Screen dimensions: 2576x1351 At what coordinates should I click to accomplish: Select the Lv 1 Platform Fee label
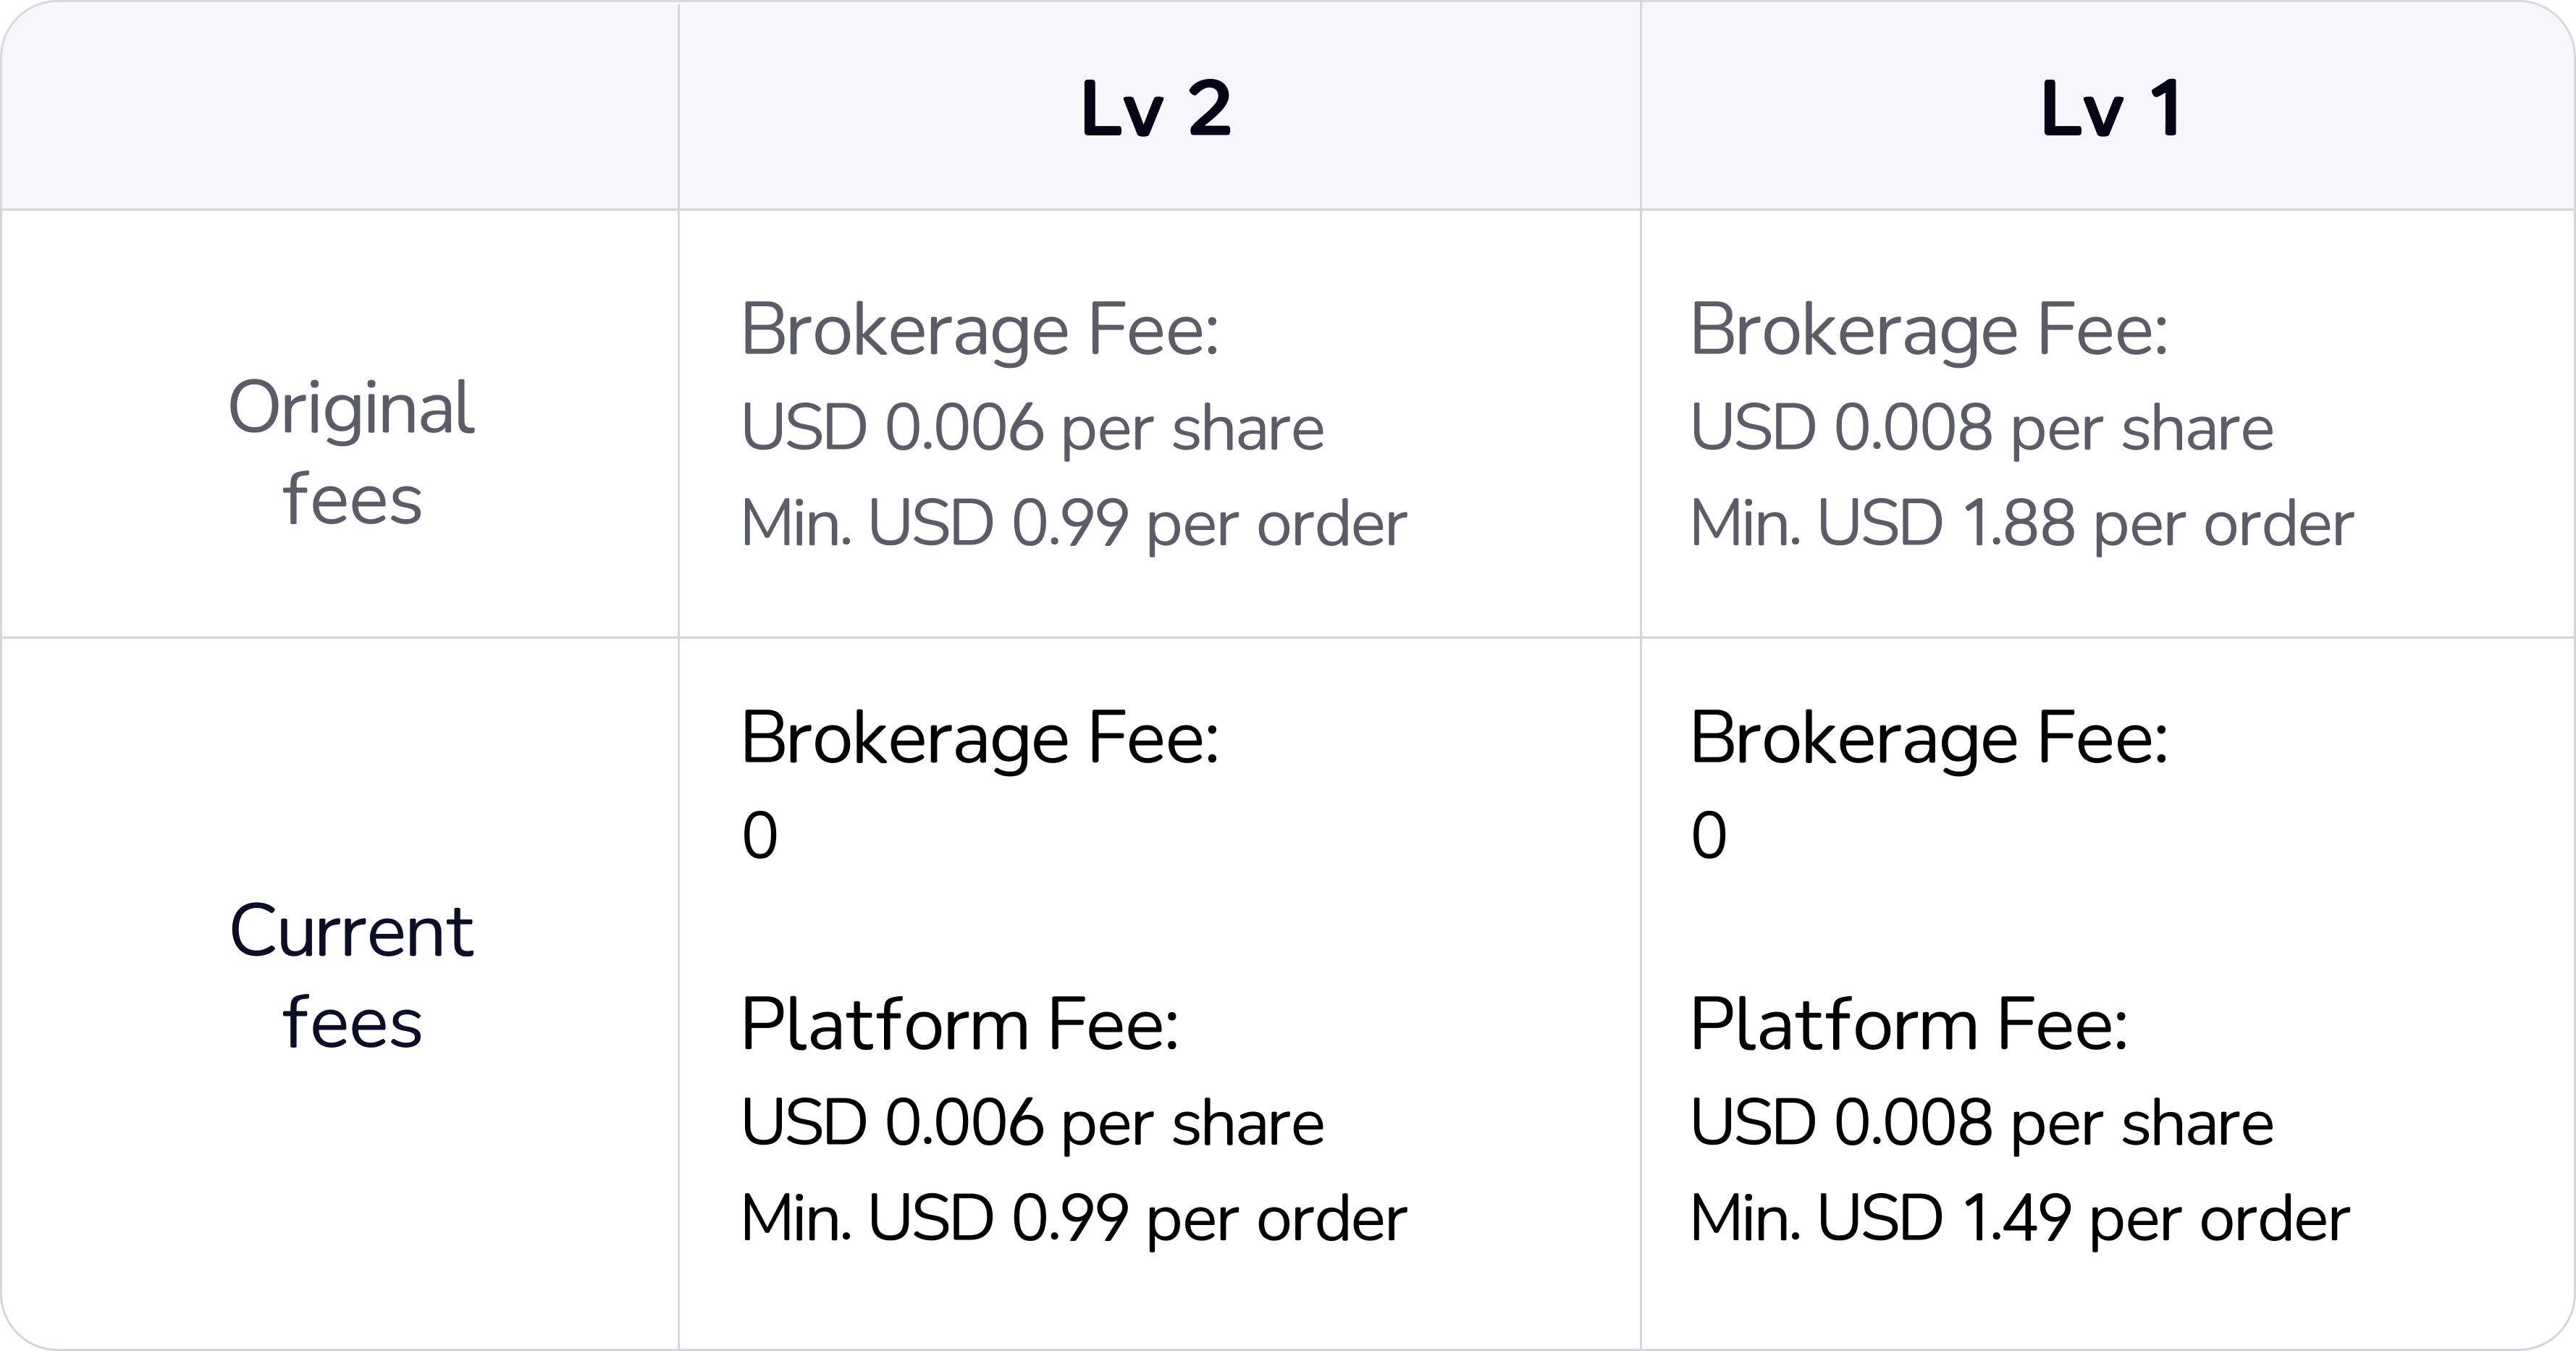click(1909, 1026)
